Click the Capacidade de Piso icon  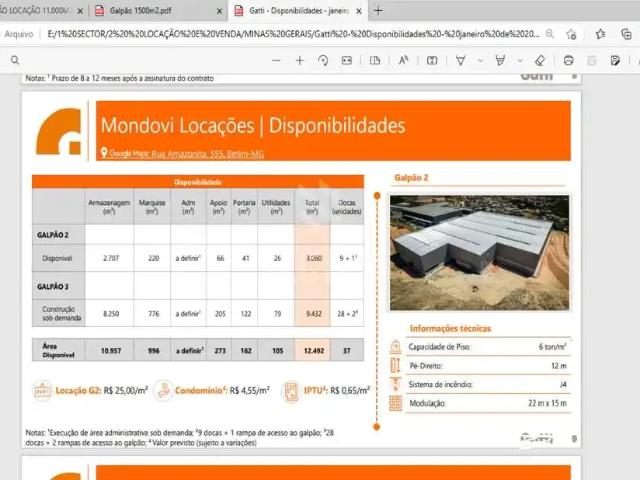tap(395, 347)
